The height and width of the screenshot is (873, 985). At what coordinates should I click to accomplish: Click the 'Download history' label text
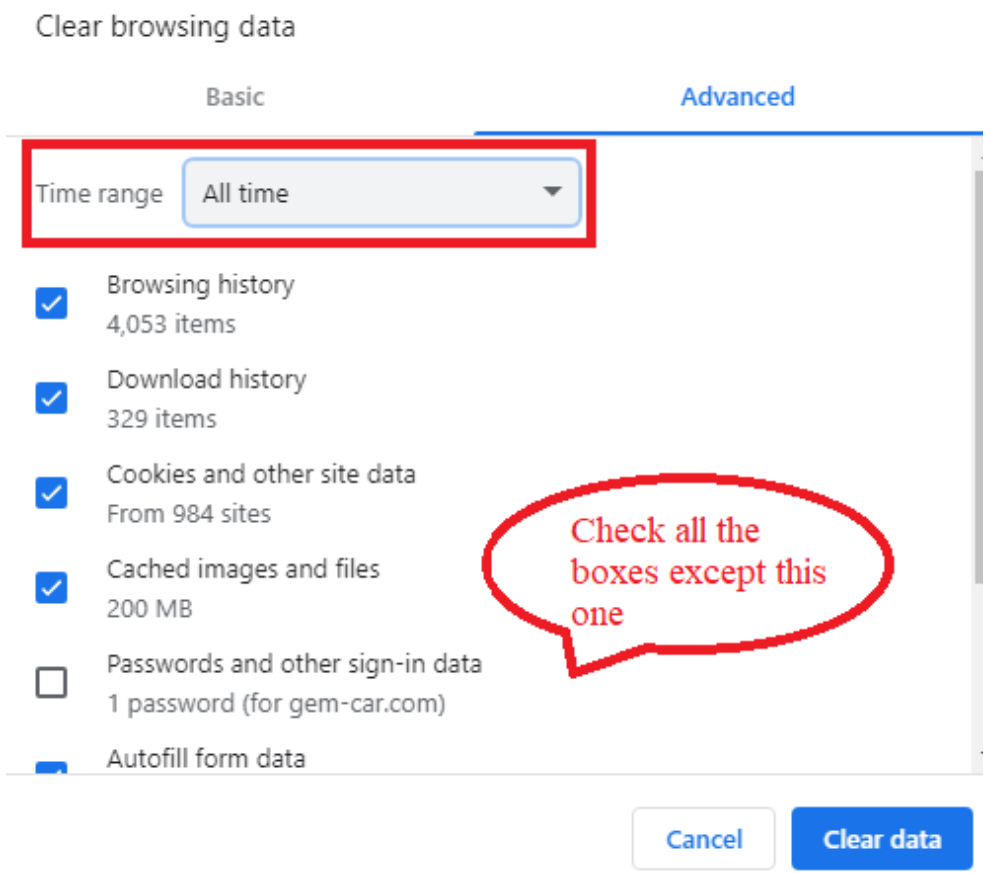coord(206,380)
